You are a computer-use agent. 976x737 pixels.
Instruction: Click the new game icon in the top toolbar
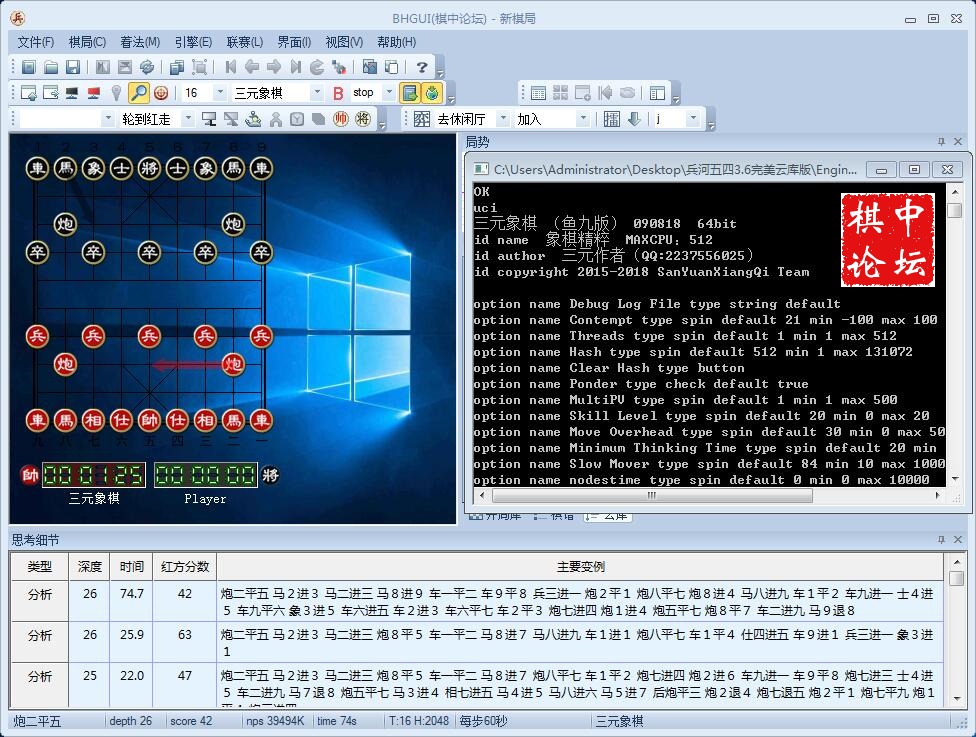(x=29, y=67)
